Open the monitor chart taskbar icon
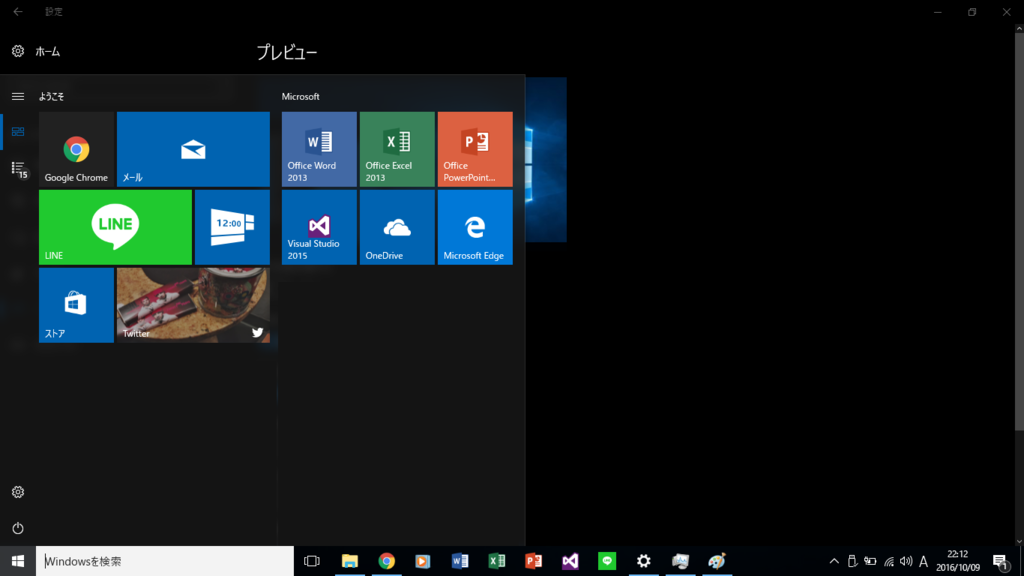This screenshot has width=1024, height=576. click(680, 561)
